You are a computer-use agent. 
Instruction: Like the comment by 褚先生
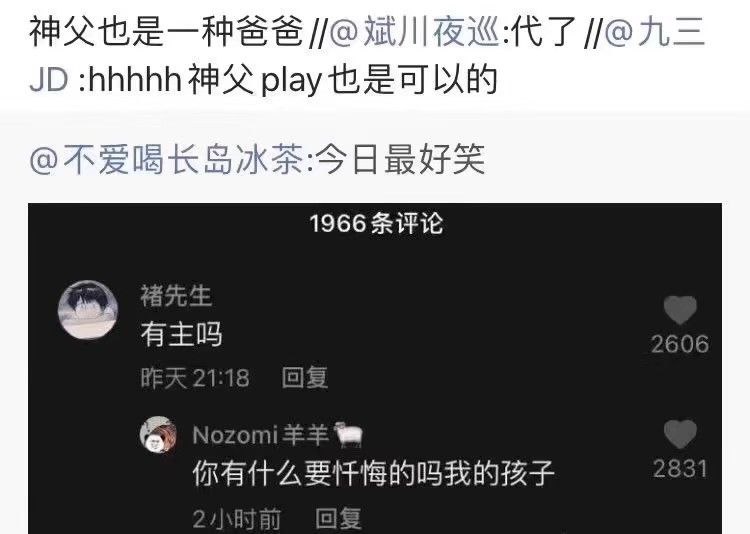click(680, 310)
